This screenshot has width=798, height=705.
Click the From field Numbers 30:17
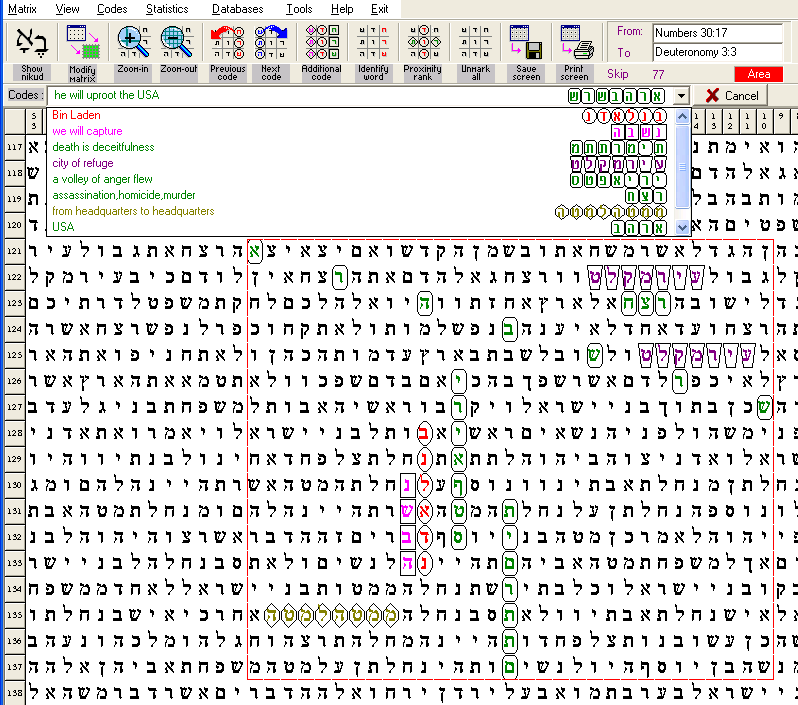click(718, 33)
